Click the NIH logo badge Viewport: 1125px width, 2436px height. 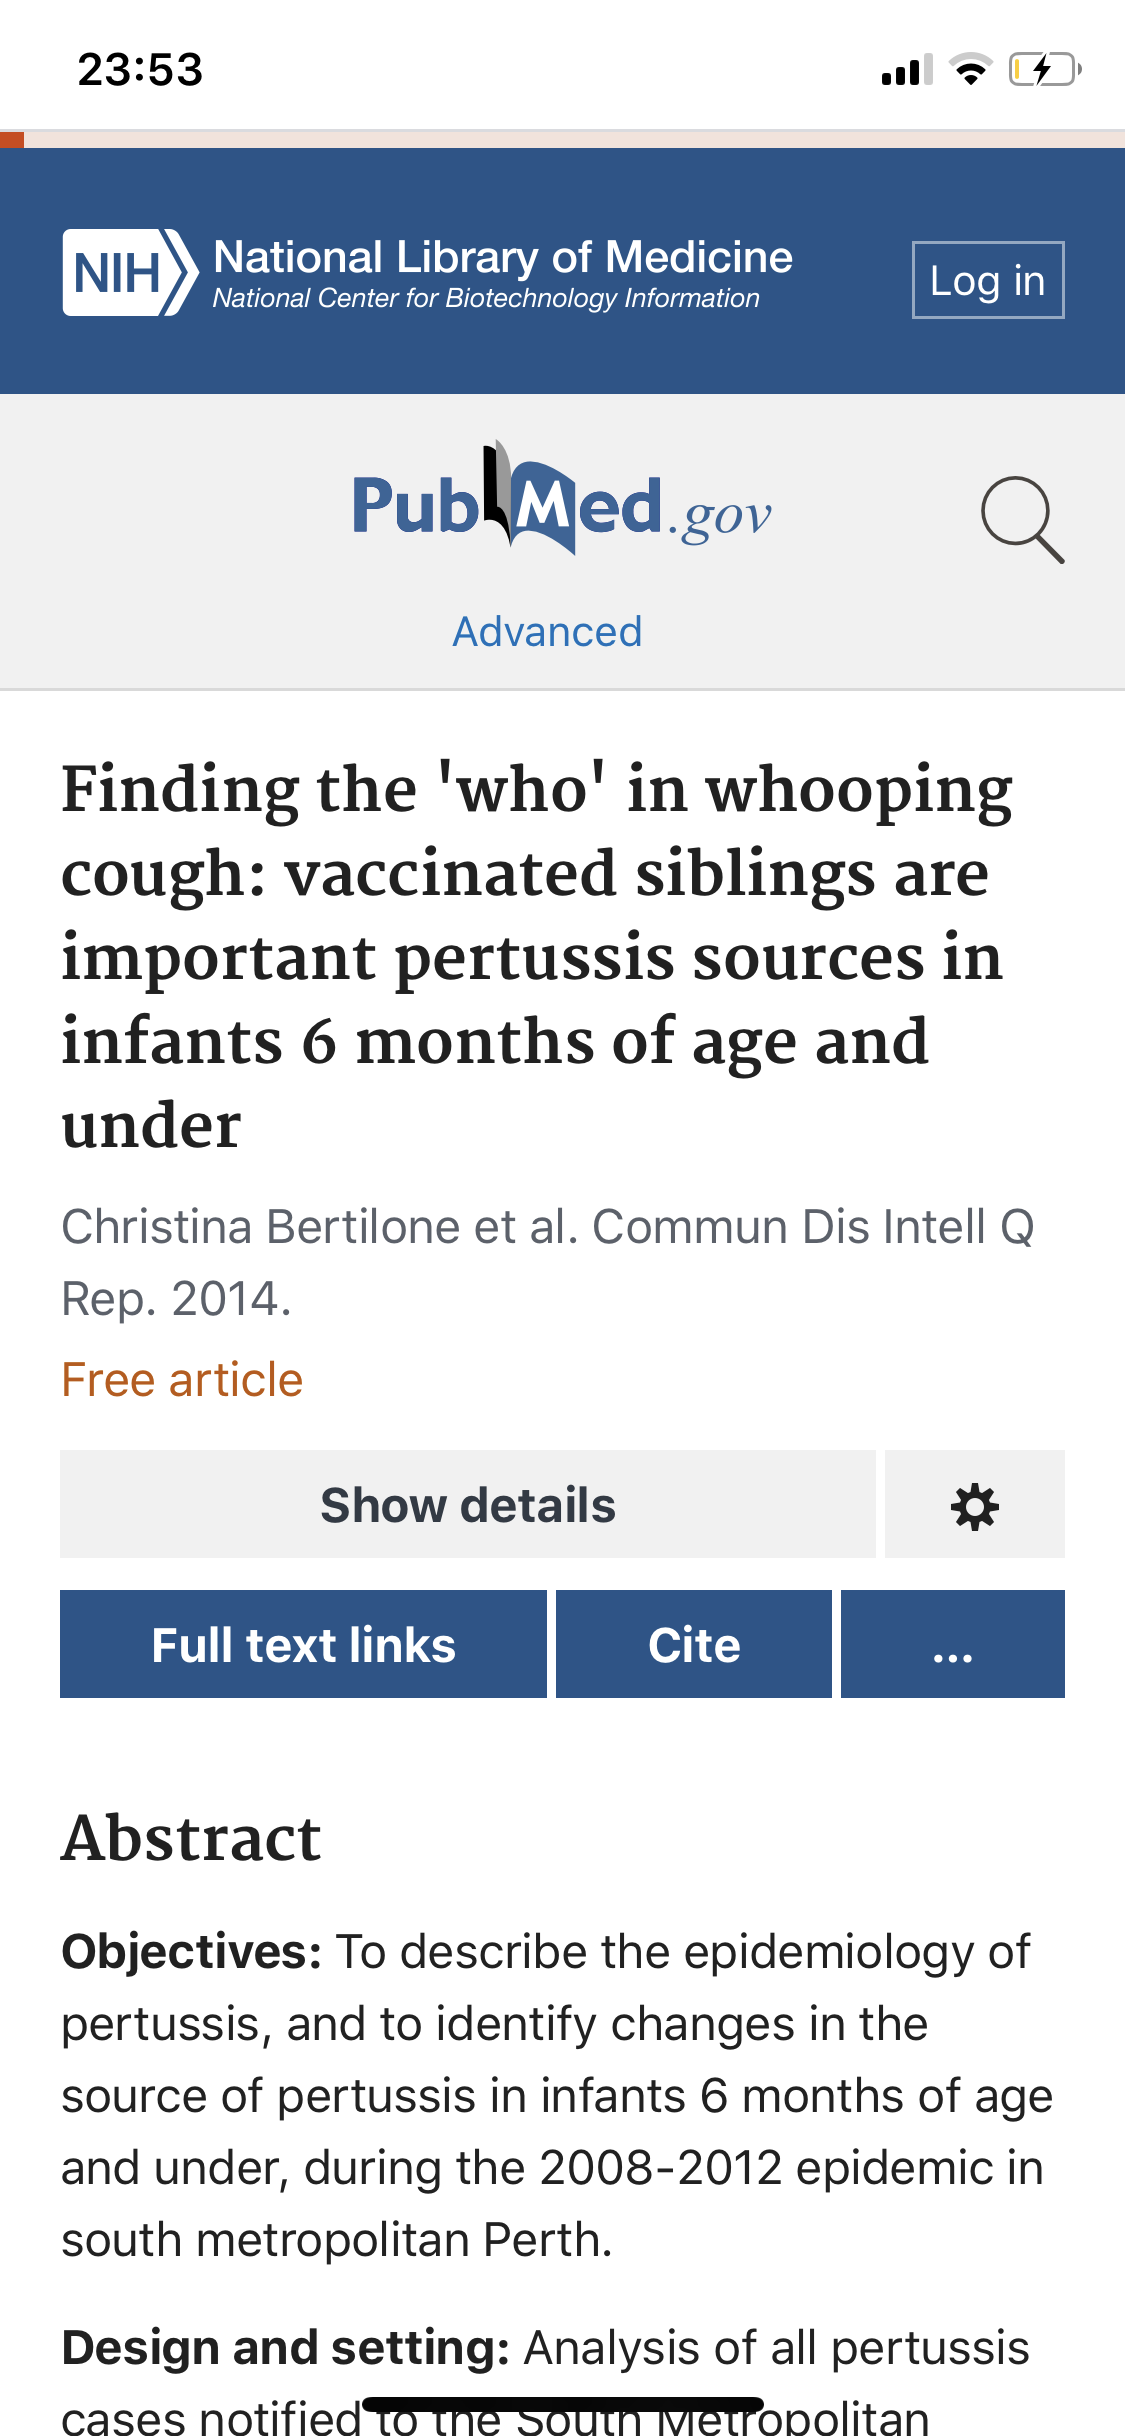click(x=129, y=272)
